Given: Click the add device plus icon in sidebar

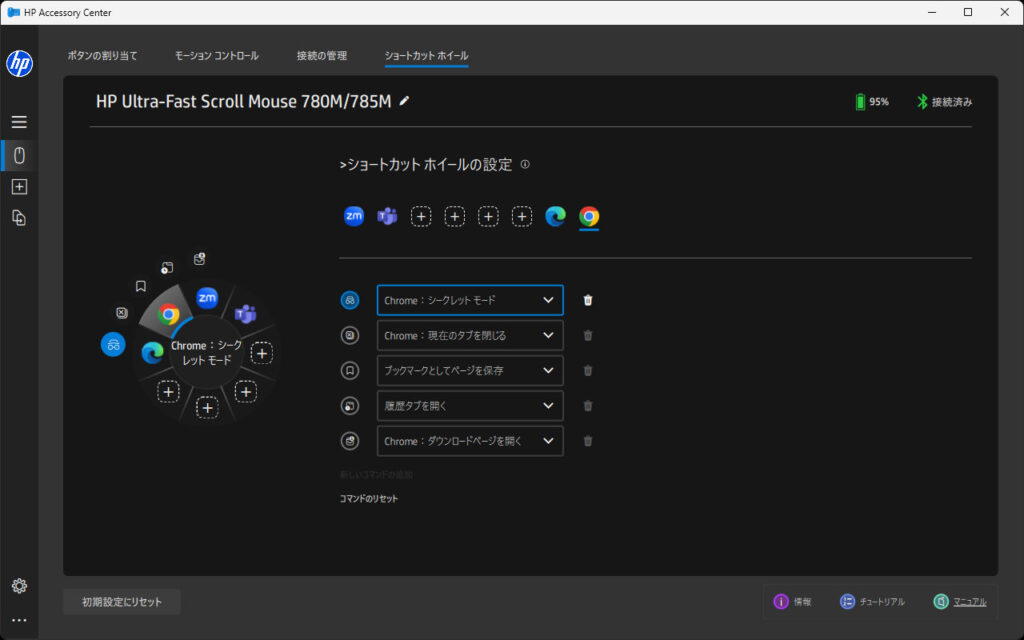Looking at the screenshot, I should pos(19,187).
